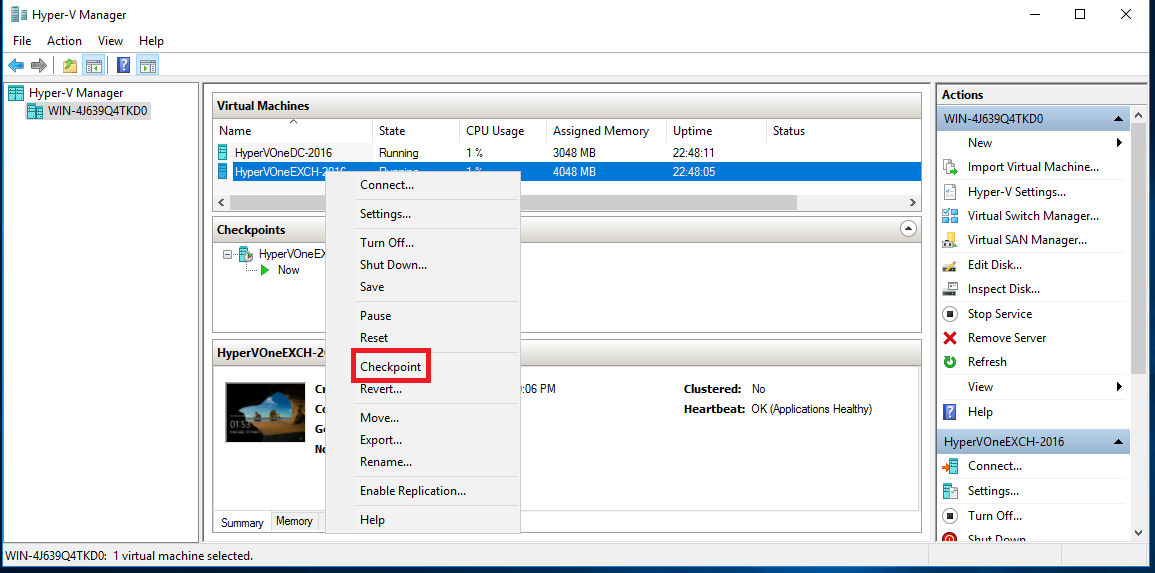Click the Help icon in Actions pane
The width and height of the screenshot is (1155, 573).
(x=950, y=412)
